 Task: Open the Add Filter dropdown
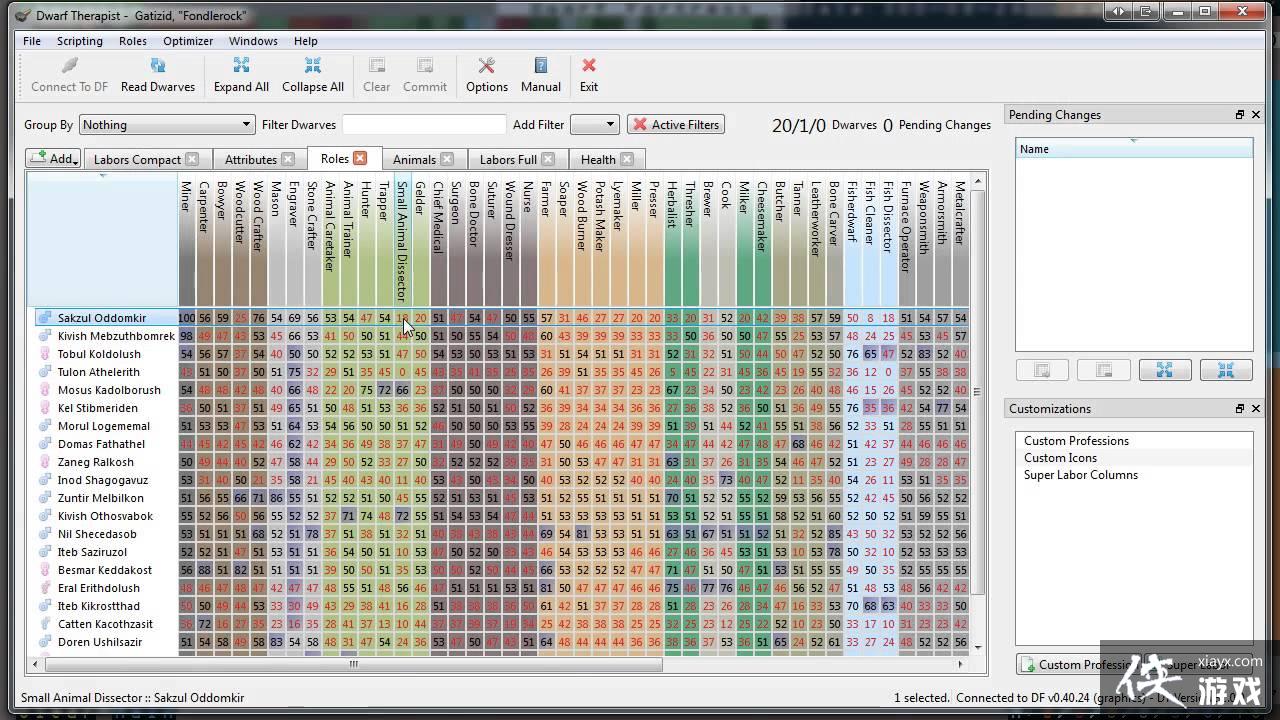[x=594, y=125]
